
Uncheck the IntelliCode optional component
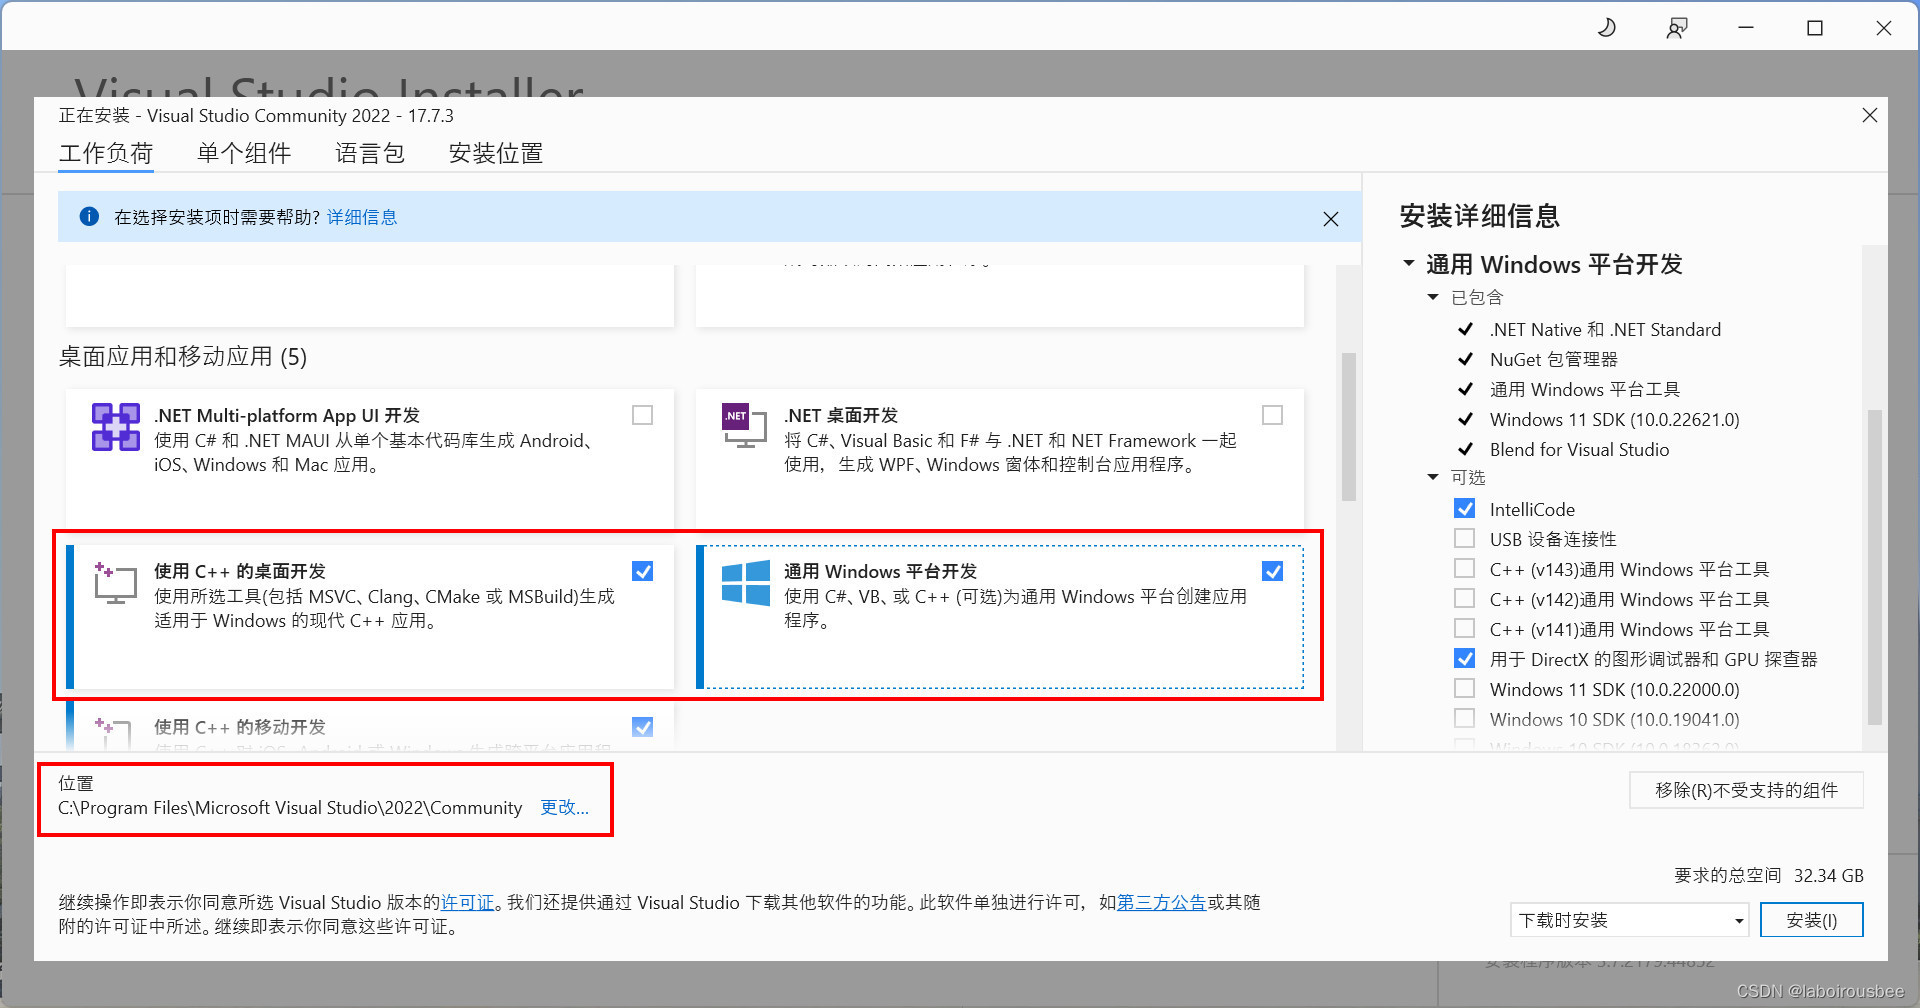(1464, 509)
